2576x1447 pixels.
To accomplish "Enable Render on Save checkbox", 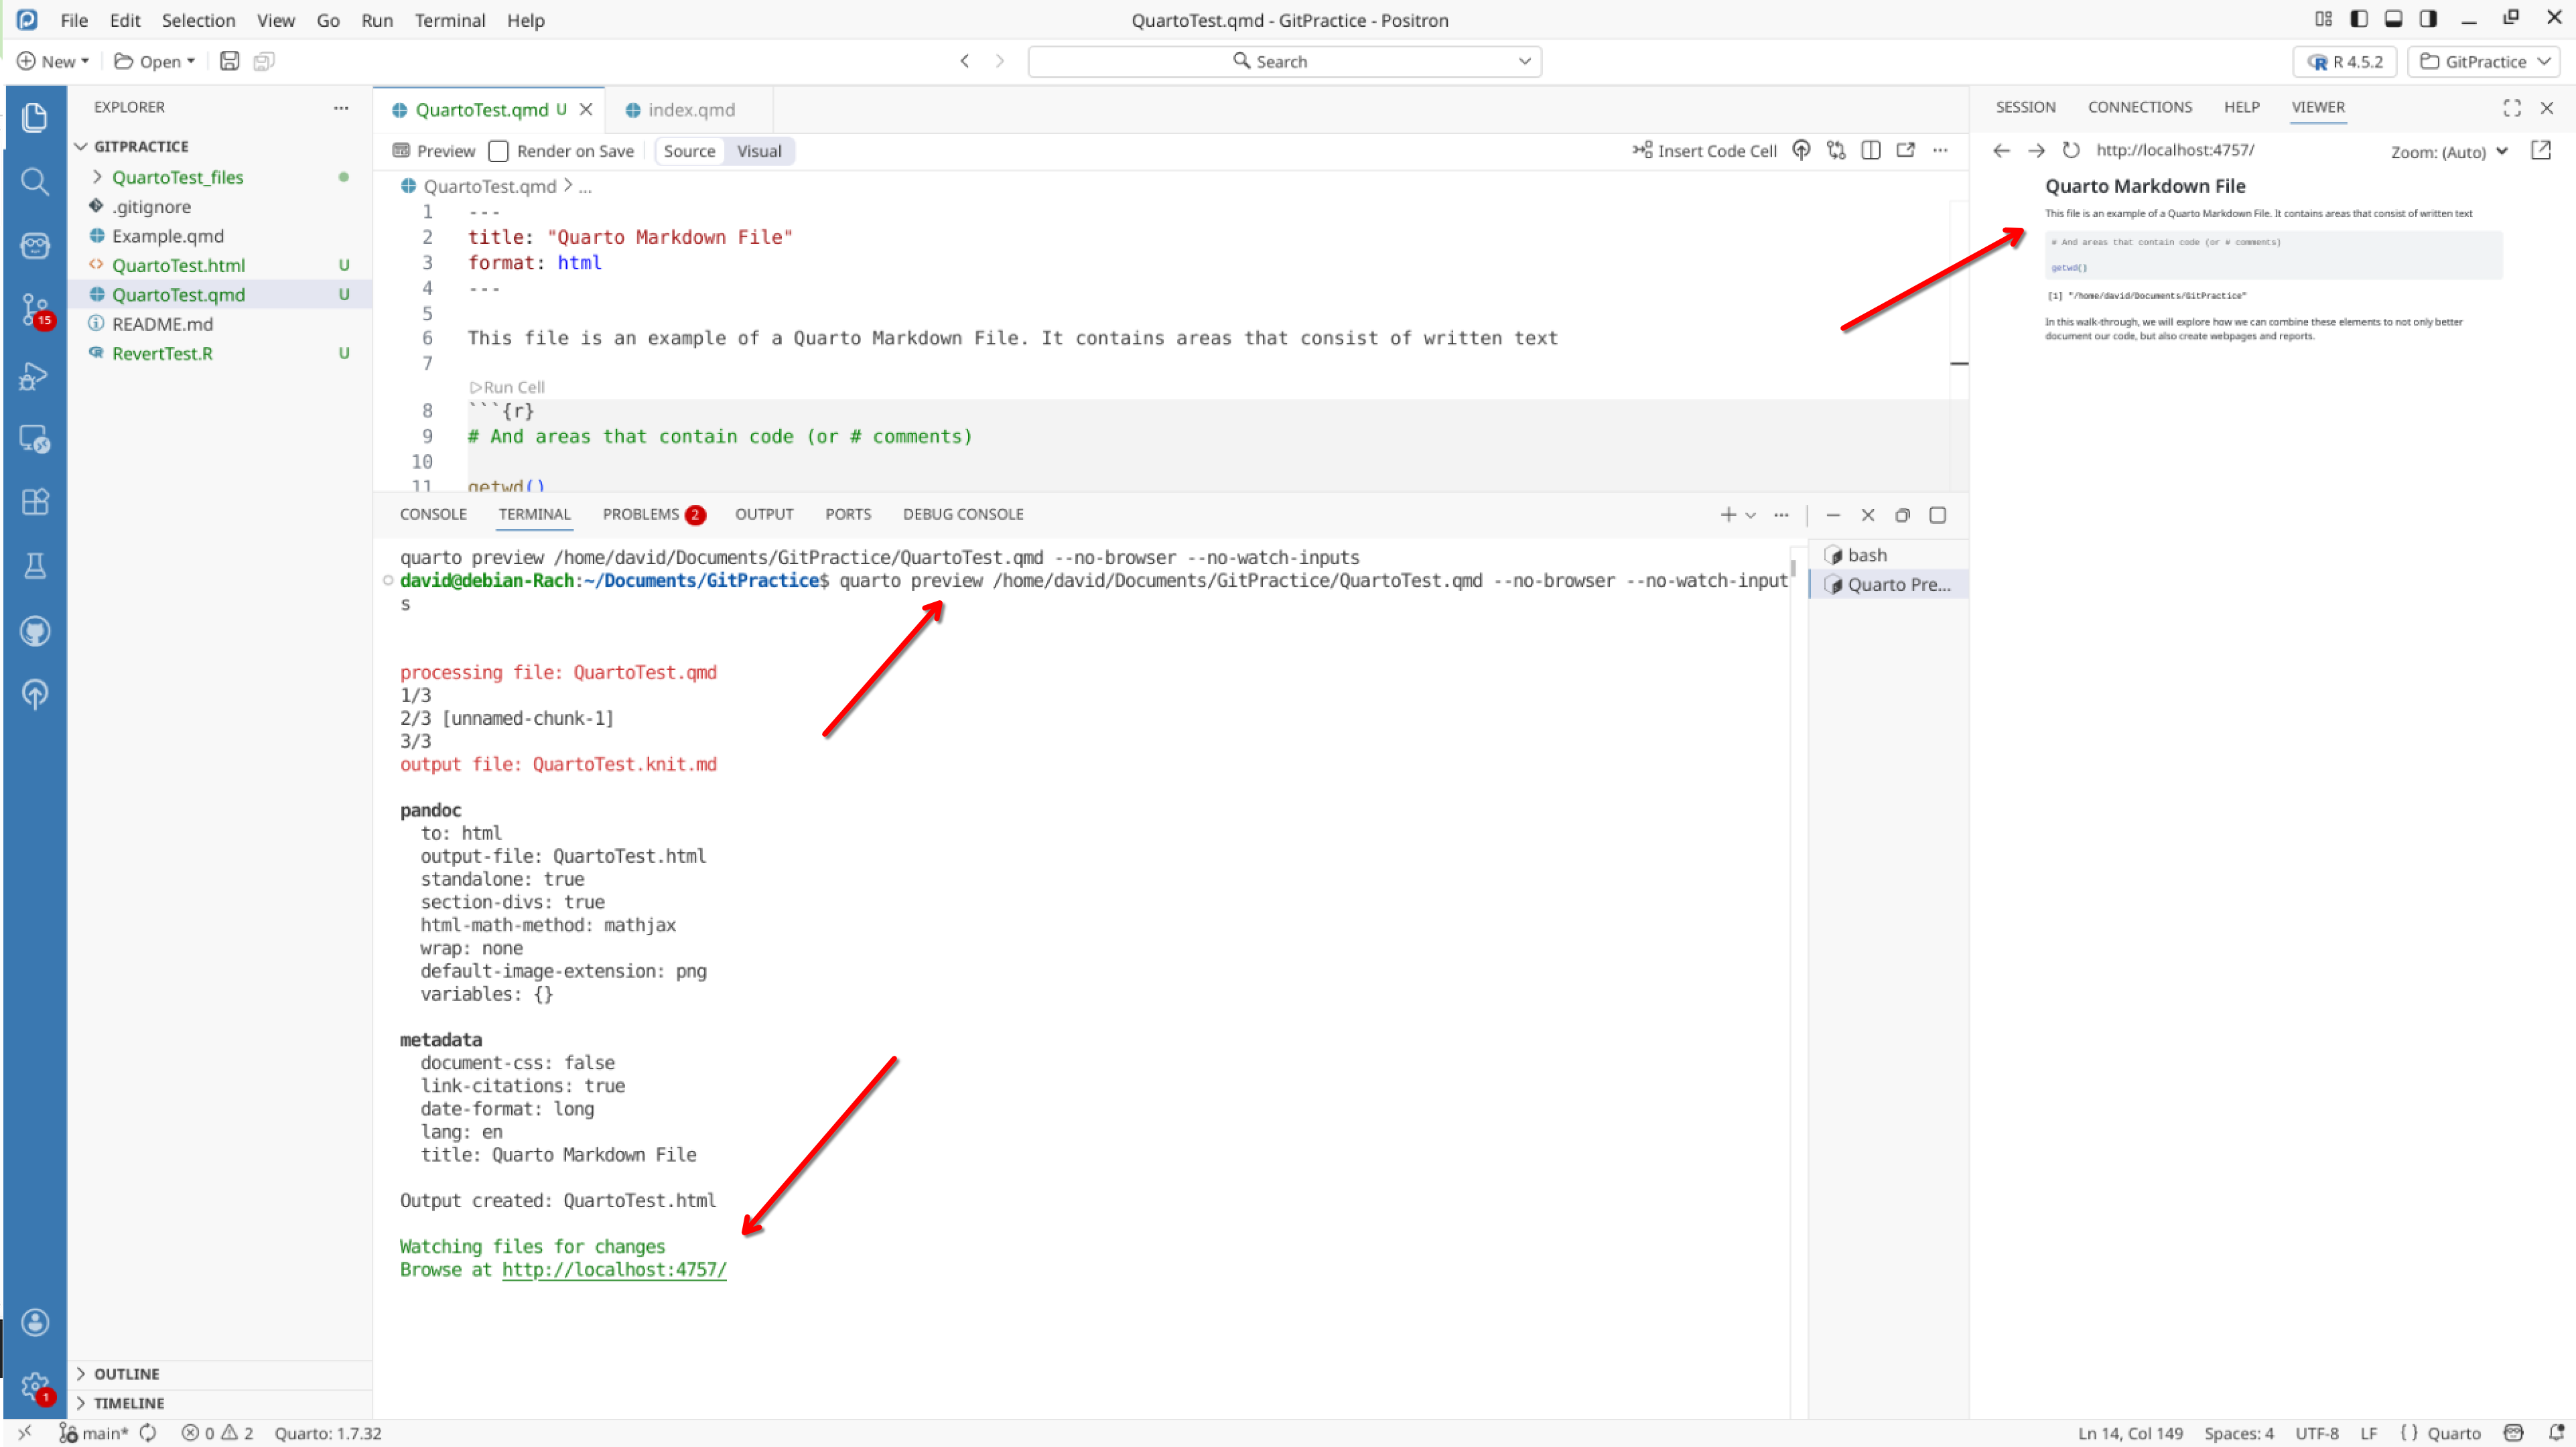I will (498, 151).
